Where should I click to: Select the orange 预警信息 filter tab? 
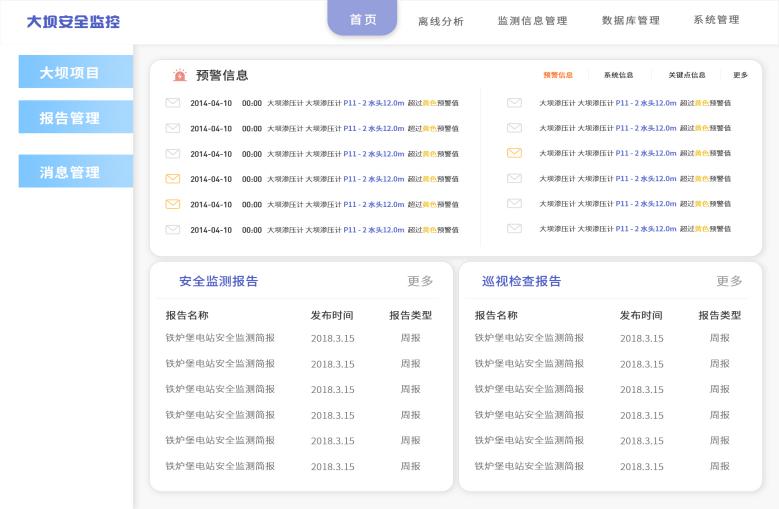click(558, 75)
